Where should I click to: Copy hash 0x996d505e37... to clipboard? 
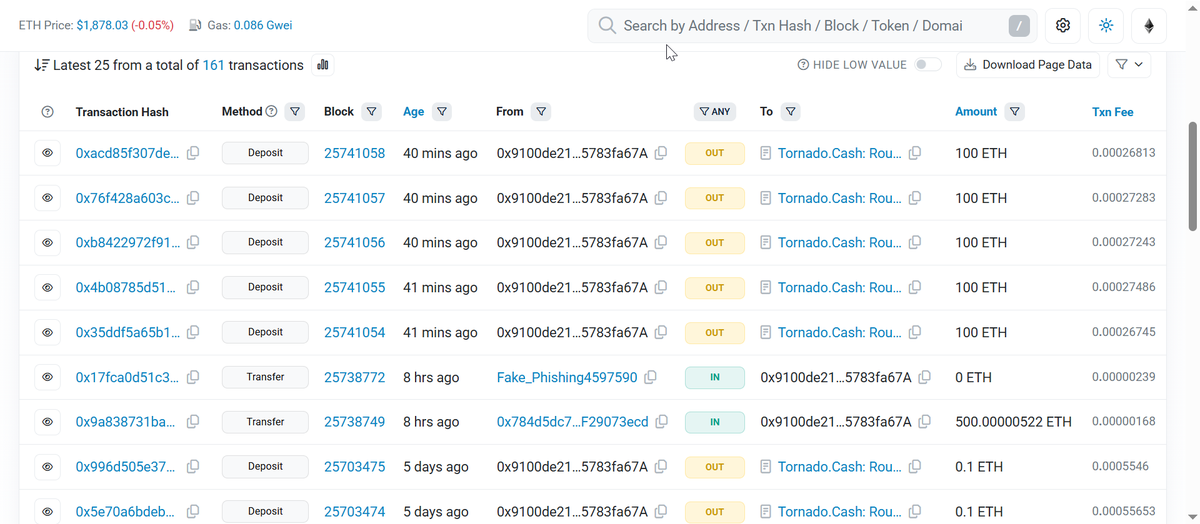(193, 467)
